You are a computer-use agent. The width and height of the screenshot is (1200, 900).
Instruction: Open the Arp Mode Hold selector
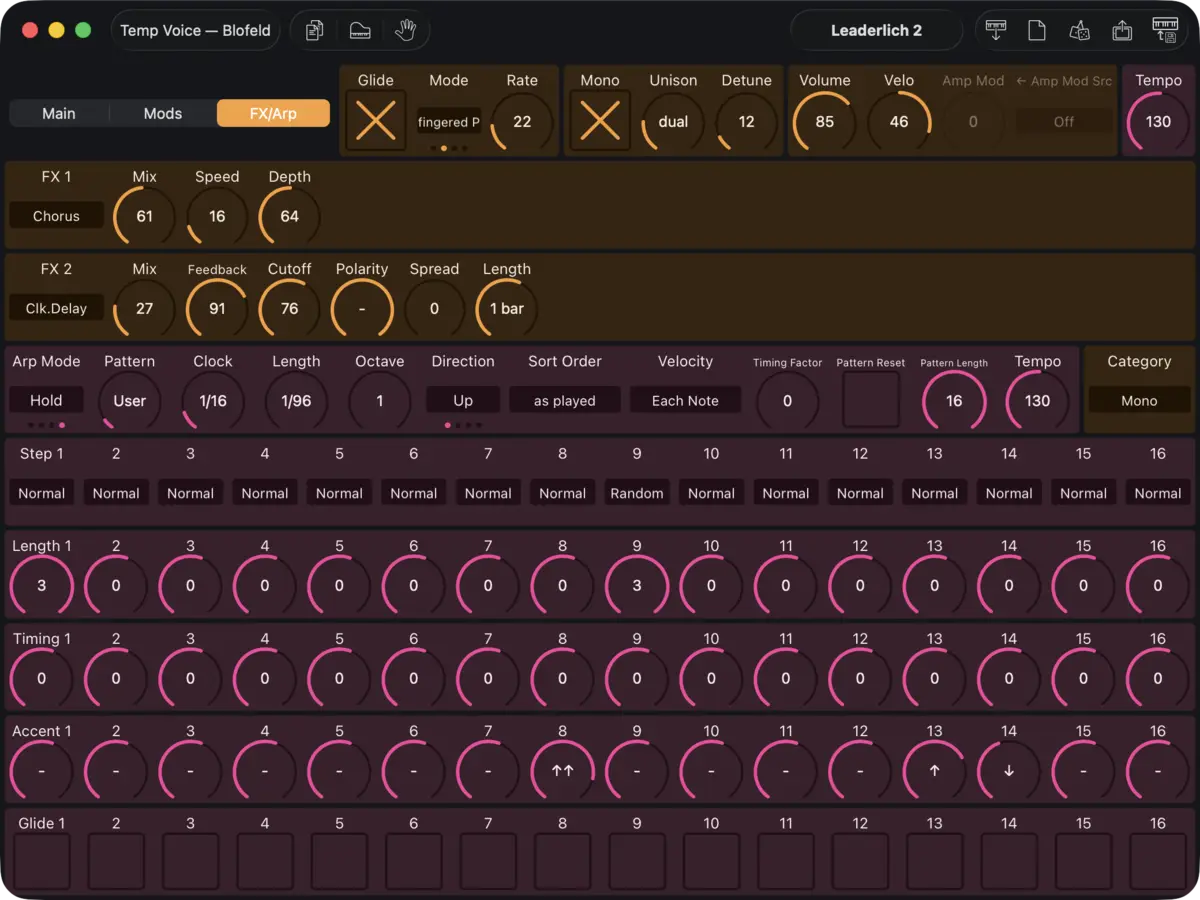(x=46, y=400)
